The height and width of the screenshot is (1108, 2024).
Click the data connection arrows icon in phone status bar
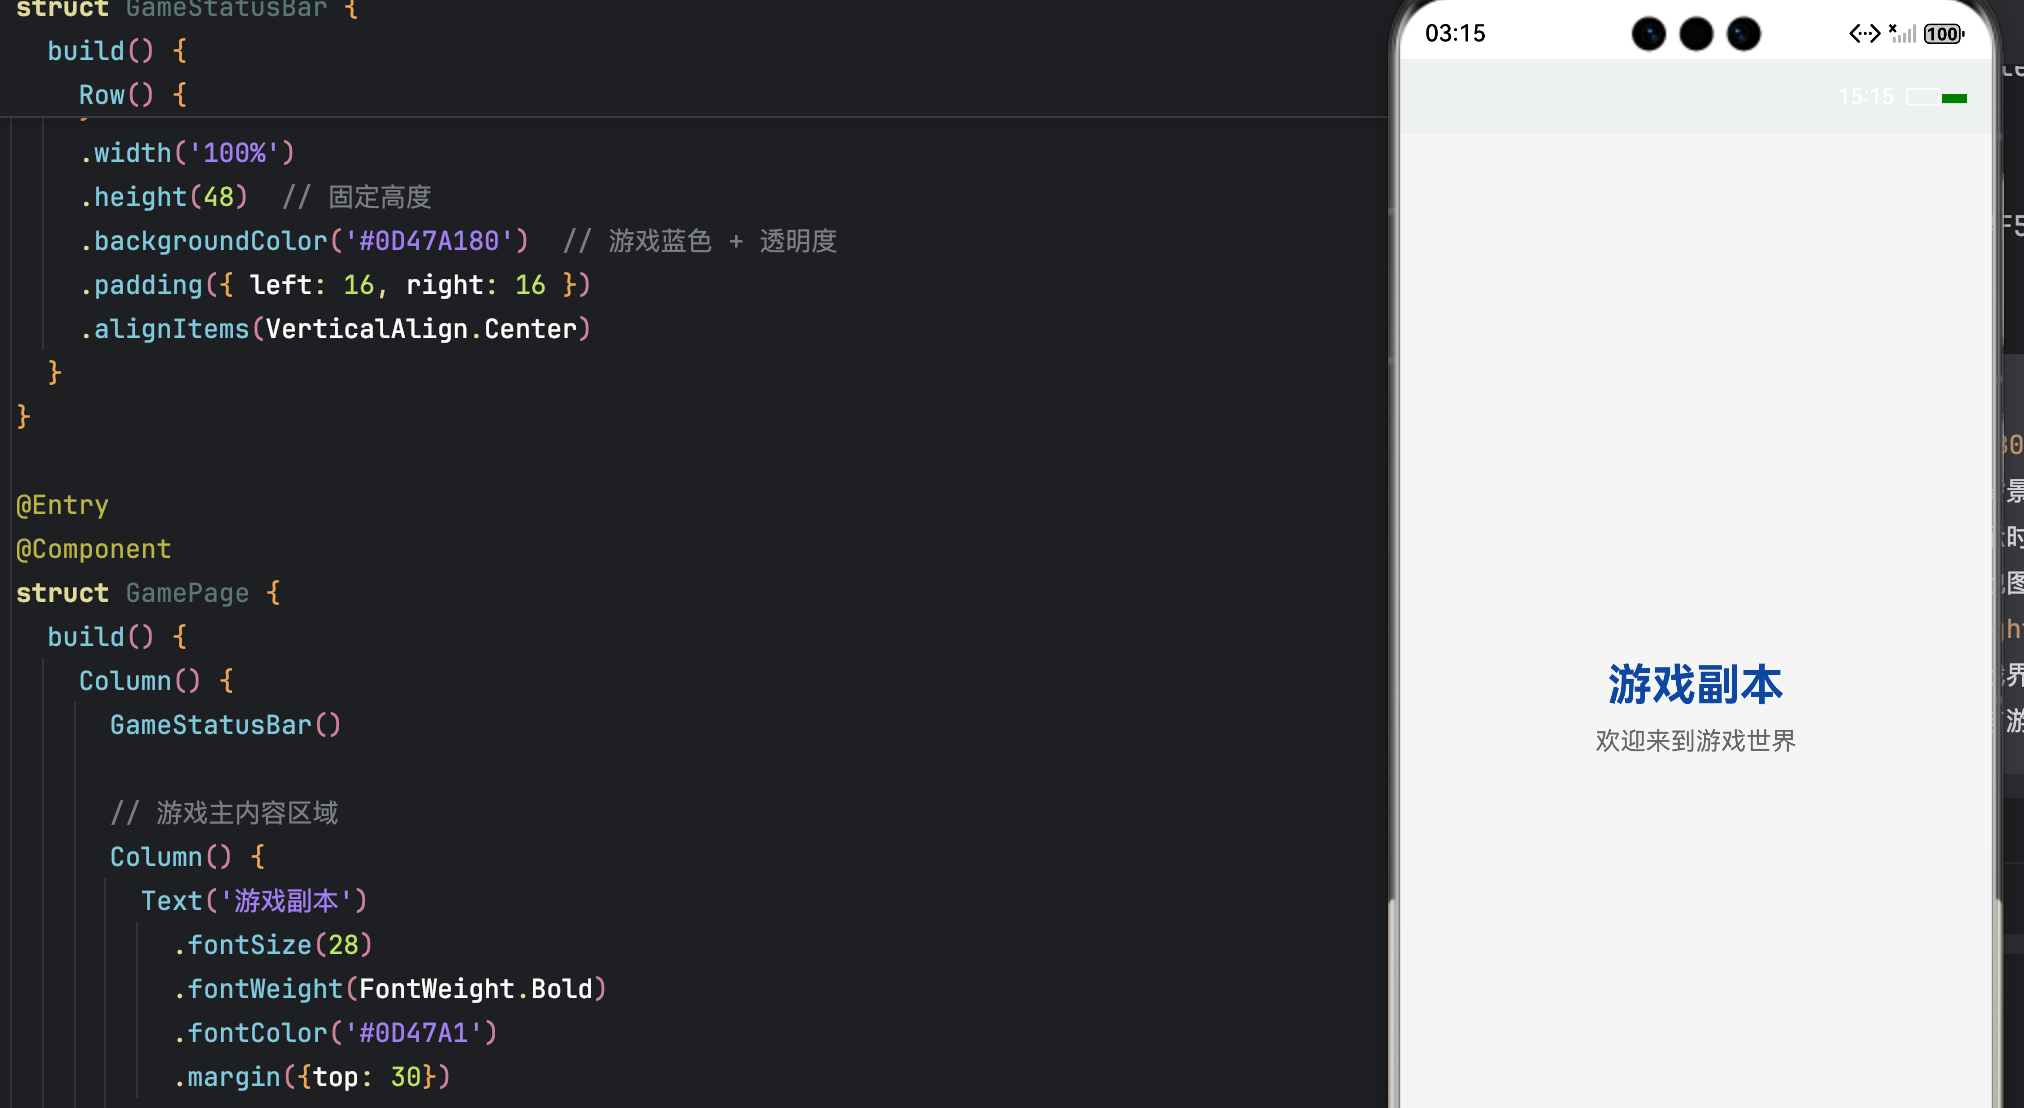pyautogui.click(x=1864, y=34)
